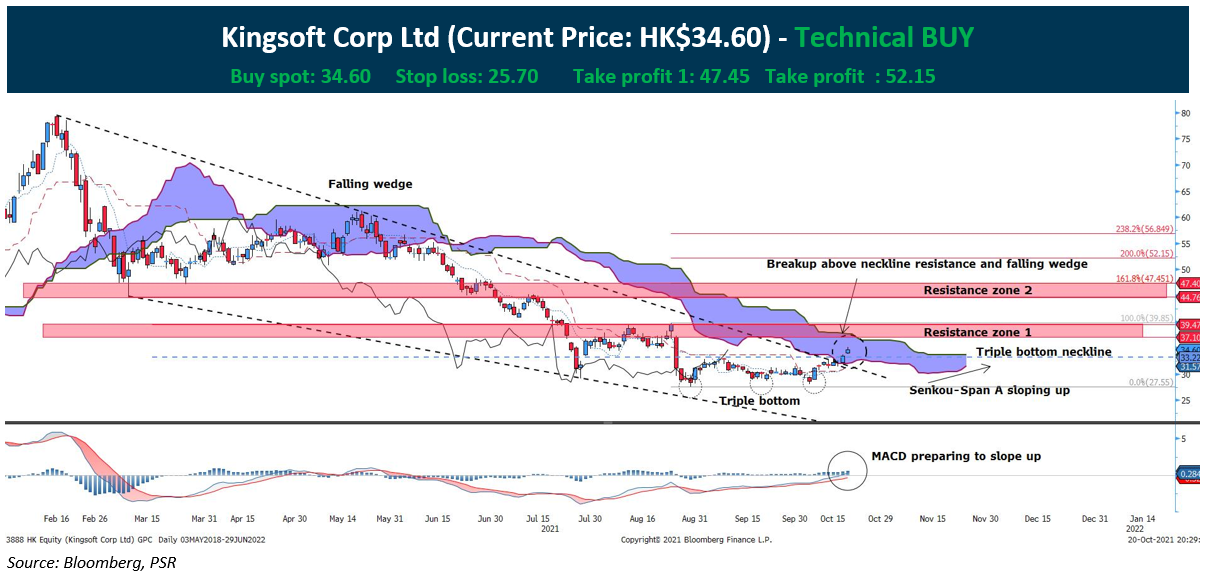Click the red 37.10 price tag
This screenshot has width=1208, height=581.
pos(1190,337)
